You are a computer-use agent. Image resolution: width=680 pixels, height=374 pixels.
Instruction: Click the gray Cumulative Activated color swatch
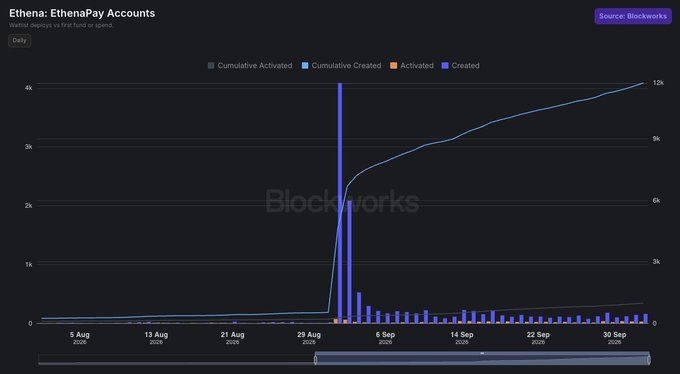click(x=211, y=66)
